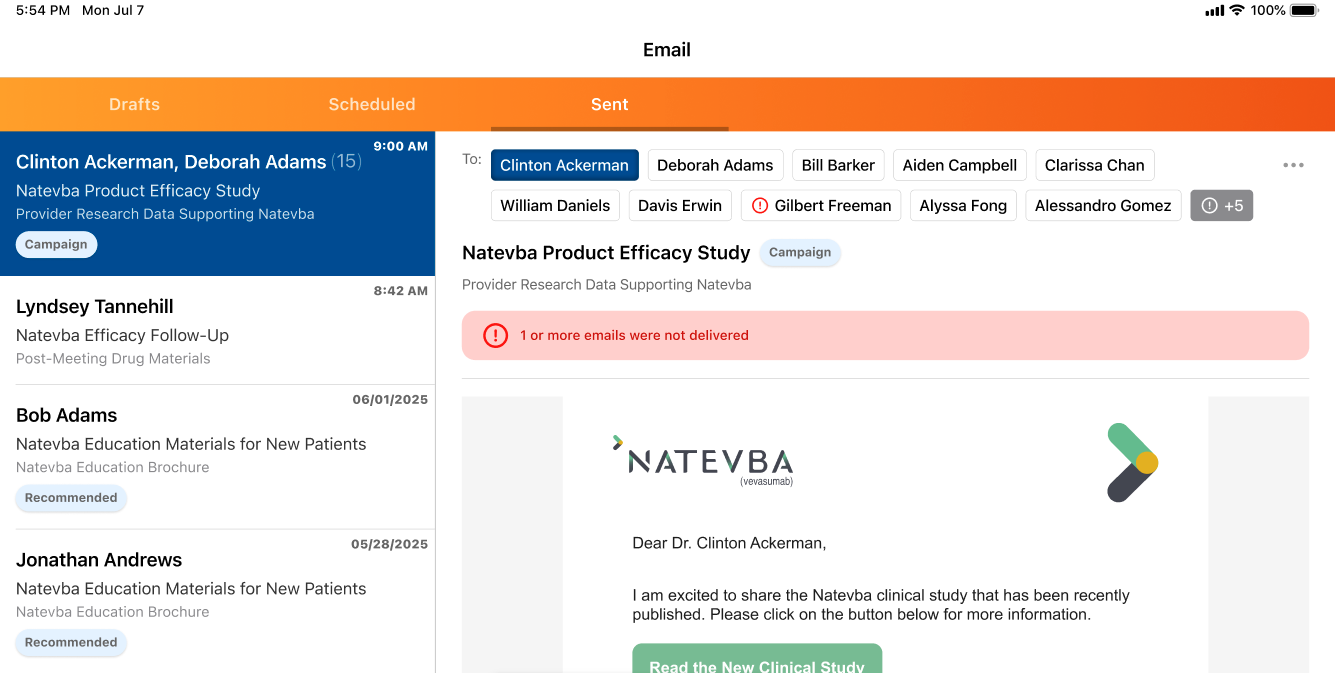Open Lyndsey Tannehill's Efficacy Follow-Up email
The height and width of the screenshot is (673, 1335).
point(217,331)
